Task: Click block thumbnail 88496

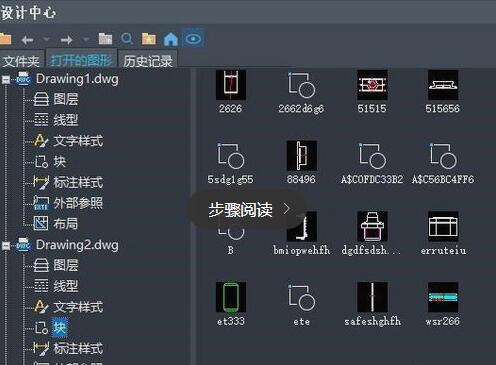Action: [x=302, y=156]
